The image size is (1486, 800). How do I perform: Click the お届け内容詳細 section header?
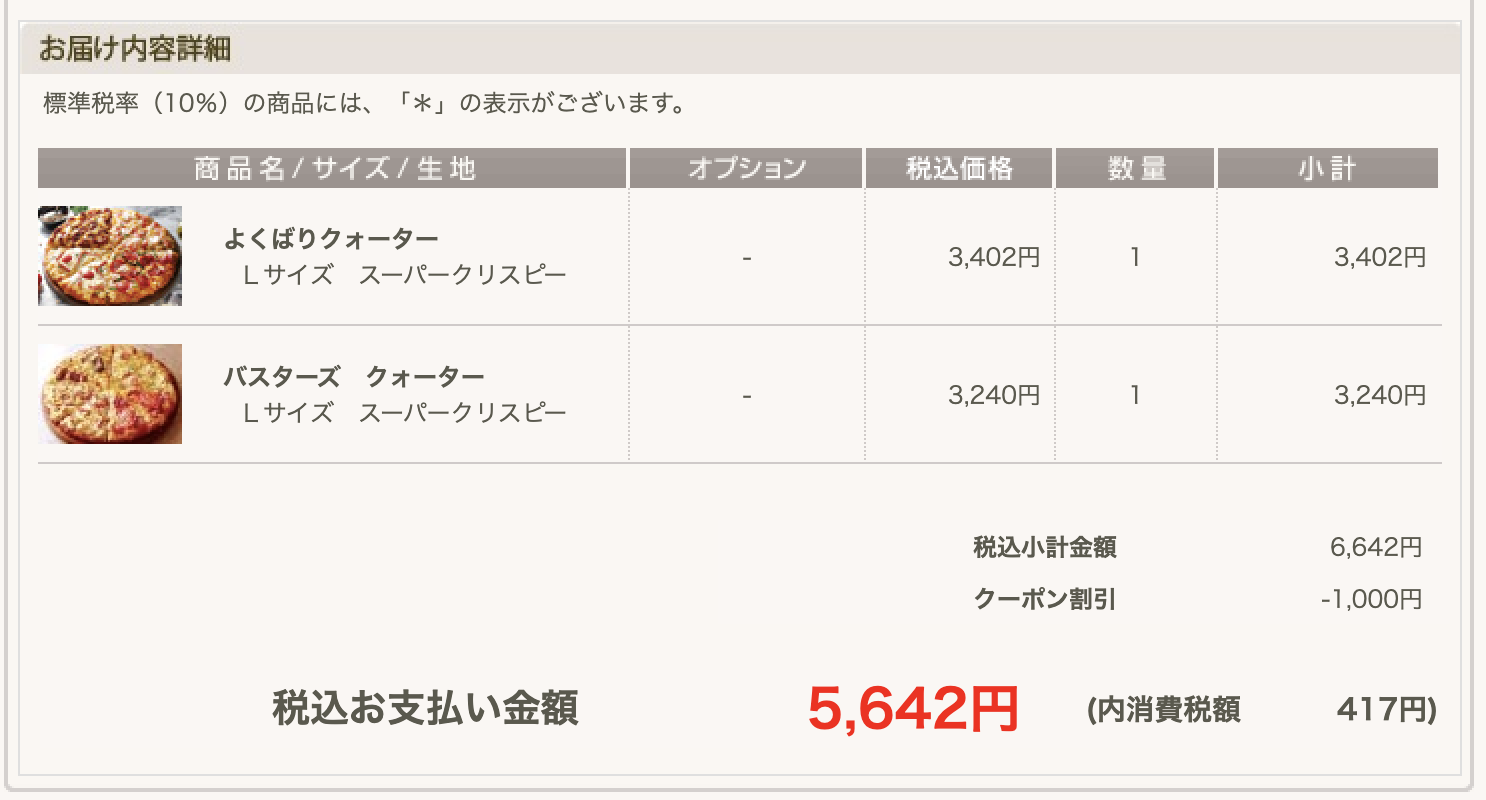[135, 49]
